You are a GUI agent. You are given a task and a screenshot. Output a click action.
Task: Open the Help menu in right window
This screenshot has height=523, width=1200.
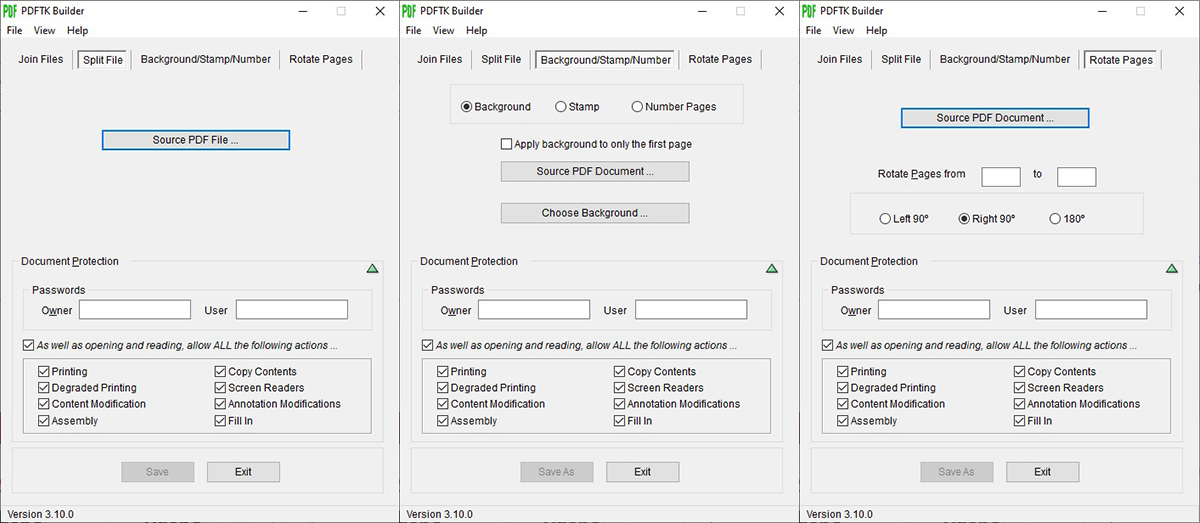(x=877, y=31)
